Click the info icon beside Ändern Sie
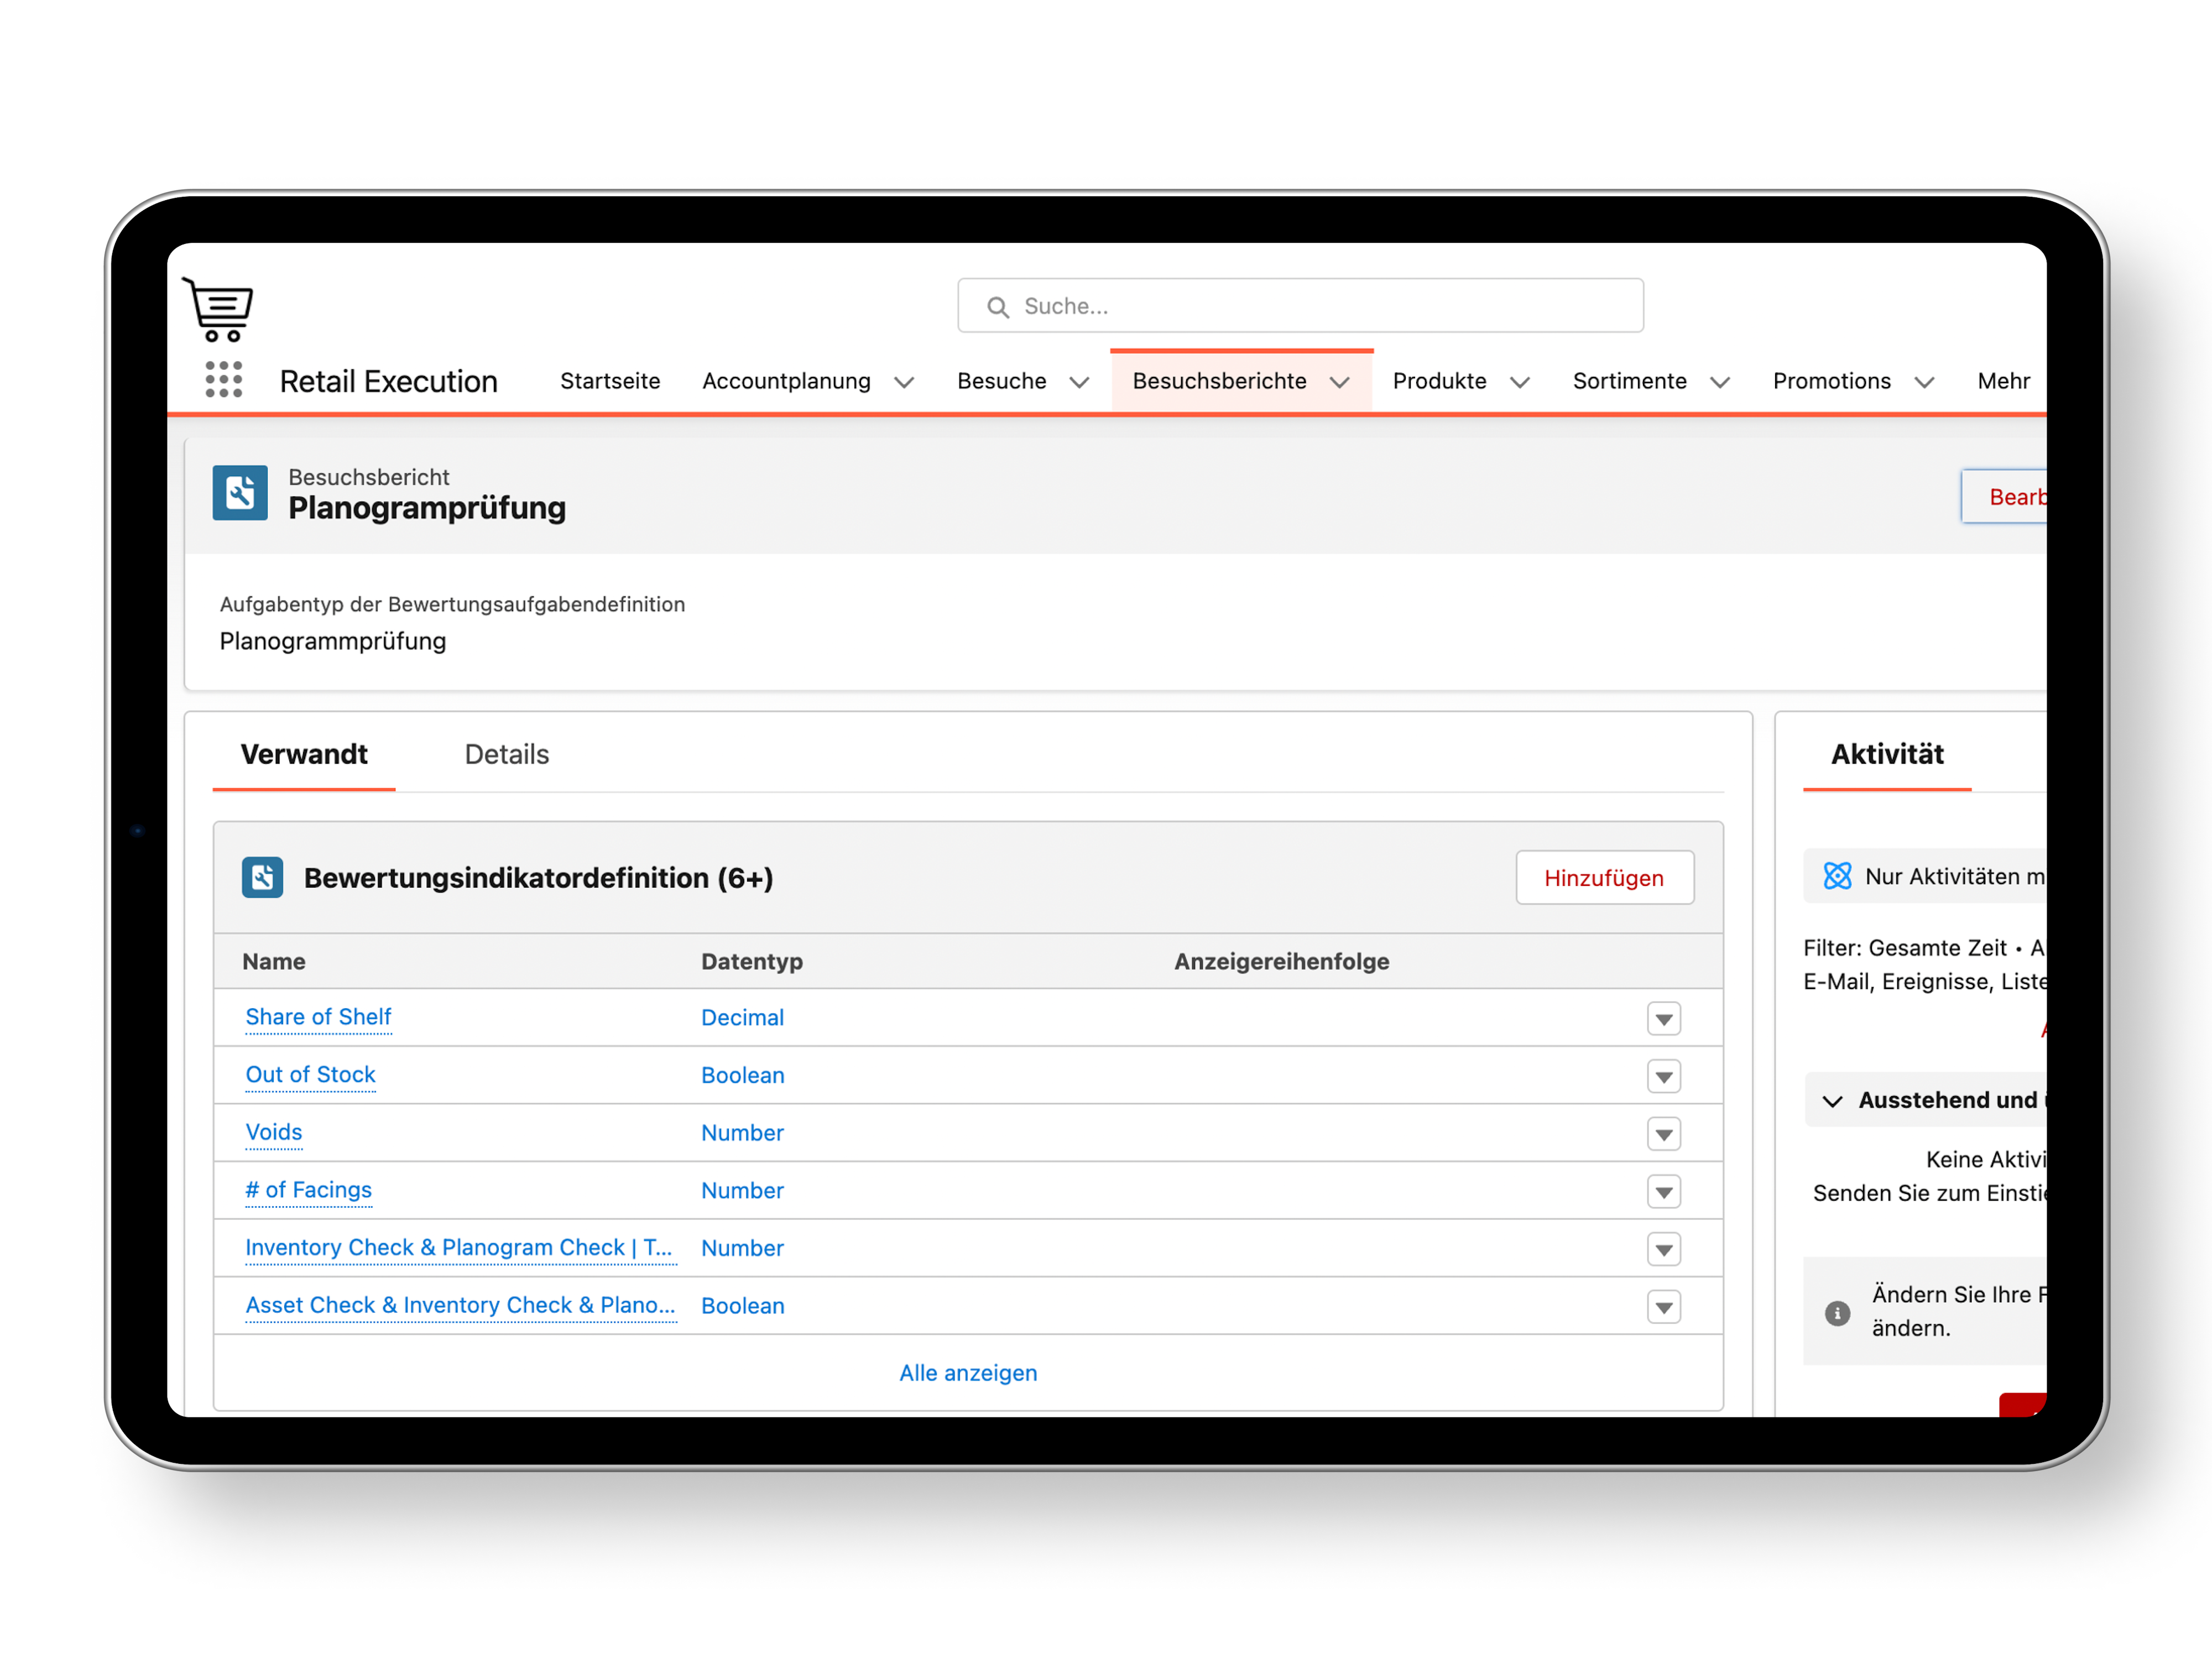 pos(1837,1312)
